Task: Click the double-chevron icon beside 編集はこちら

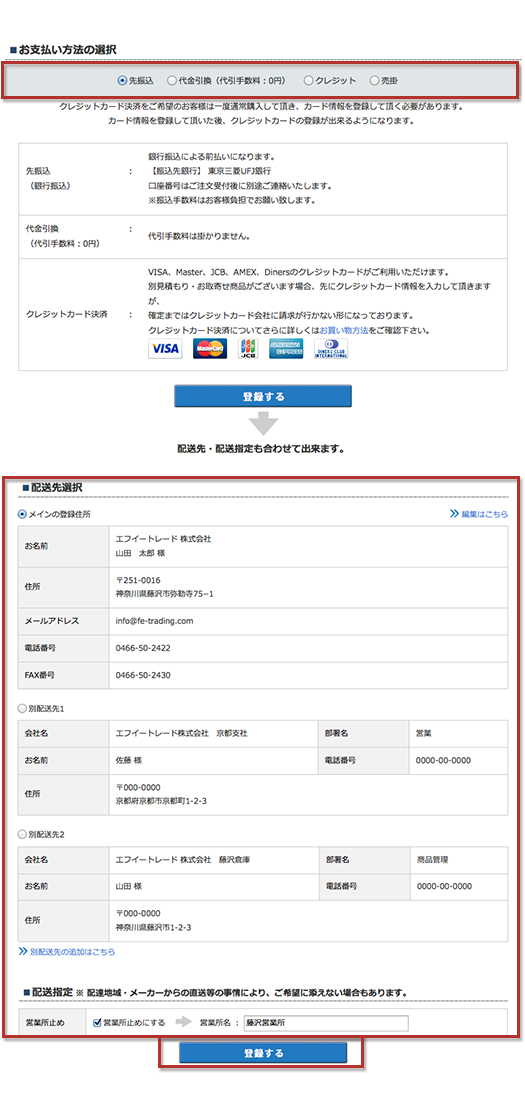Action: click(x=454, y=513)
